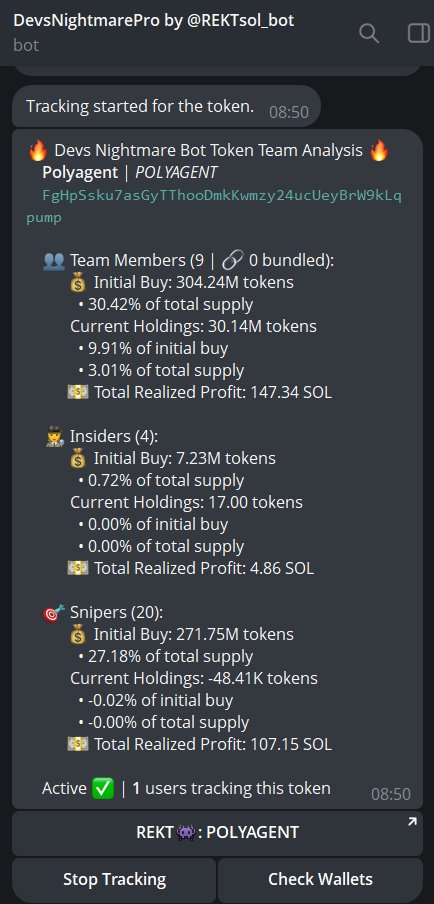Open Check Wallets
Image resolution: width=434 pixels, height=904 pixels.
(320, 880)
